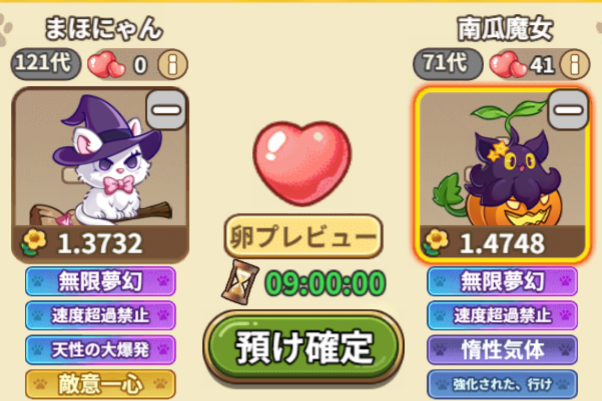Tap the 71代 generation badge
Image resolution: width=602 pixels, height=401 pixels.
click(x=448, y=64)
